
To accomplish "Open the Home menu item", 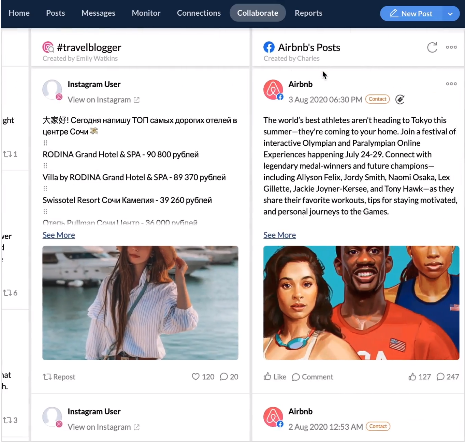I will [x=19, y=13].
